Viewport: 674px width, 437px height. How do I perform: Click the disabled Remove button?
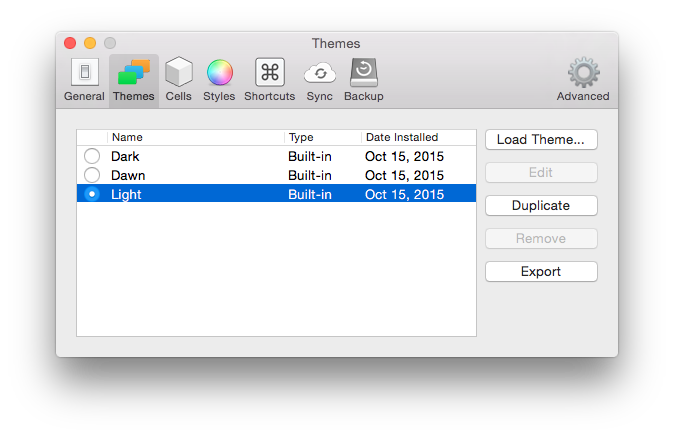click(x=541, y=238)
